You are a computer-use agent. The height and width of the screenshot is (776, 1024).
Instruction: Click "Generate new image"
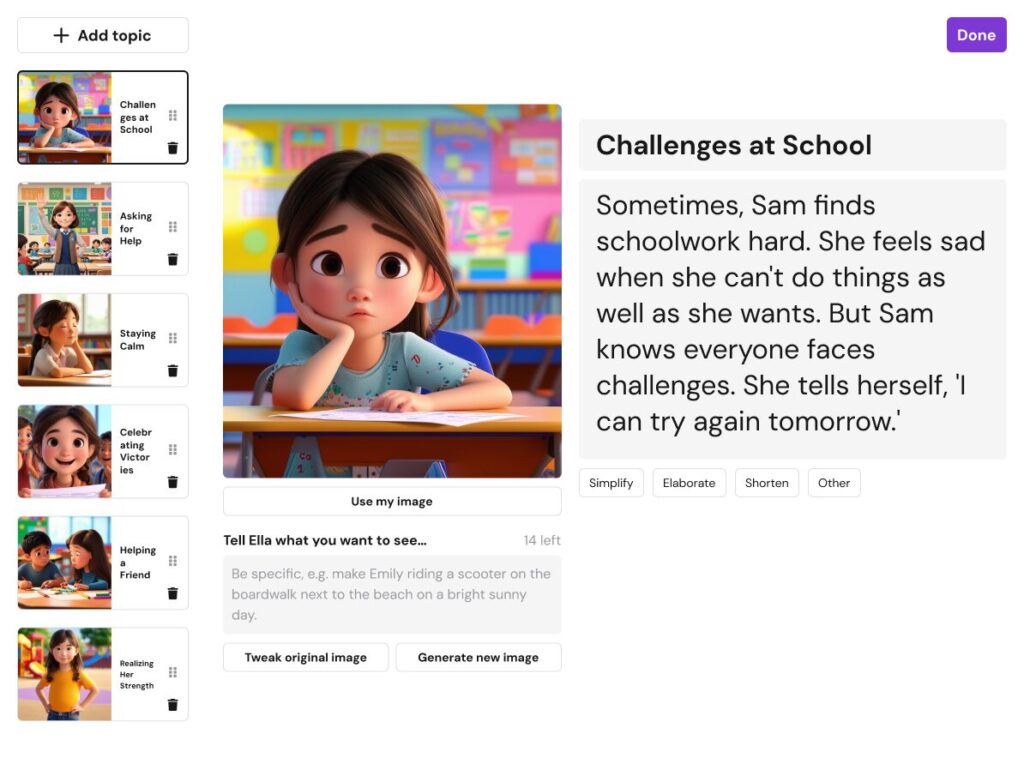pyautogui.click(x=478, y=657)
